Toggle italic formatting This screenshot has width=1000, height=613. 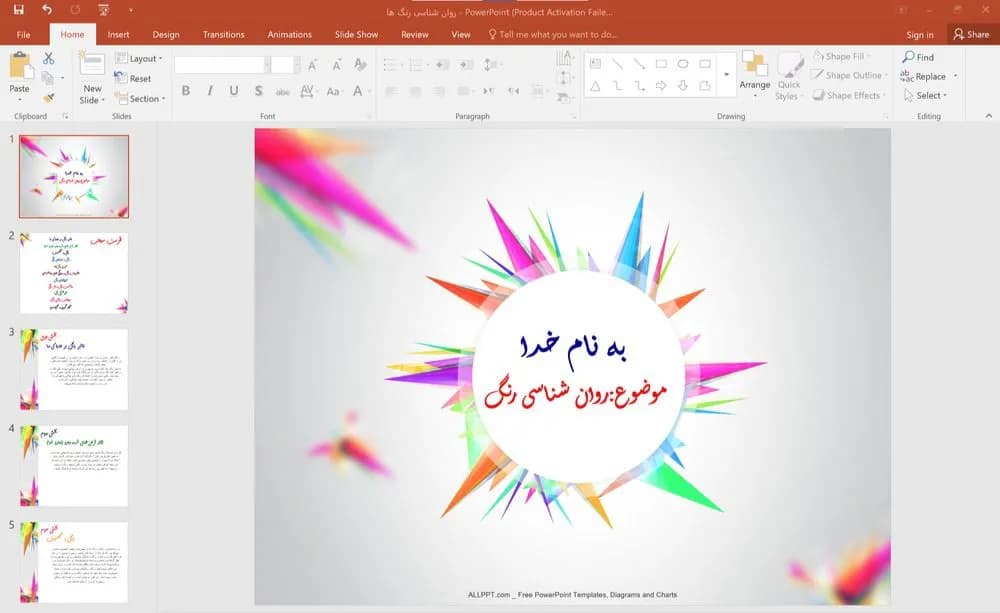tap(210, 91)
